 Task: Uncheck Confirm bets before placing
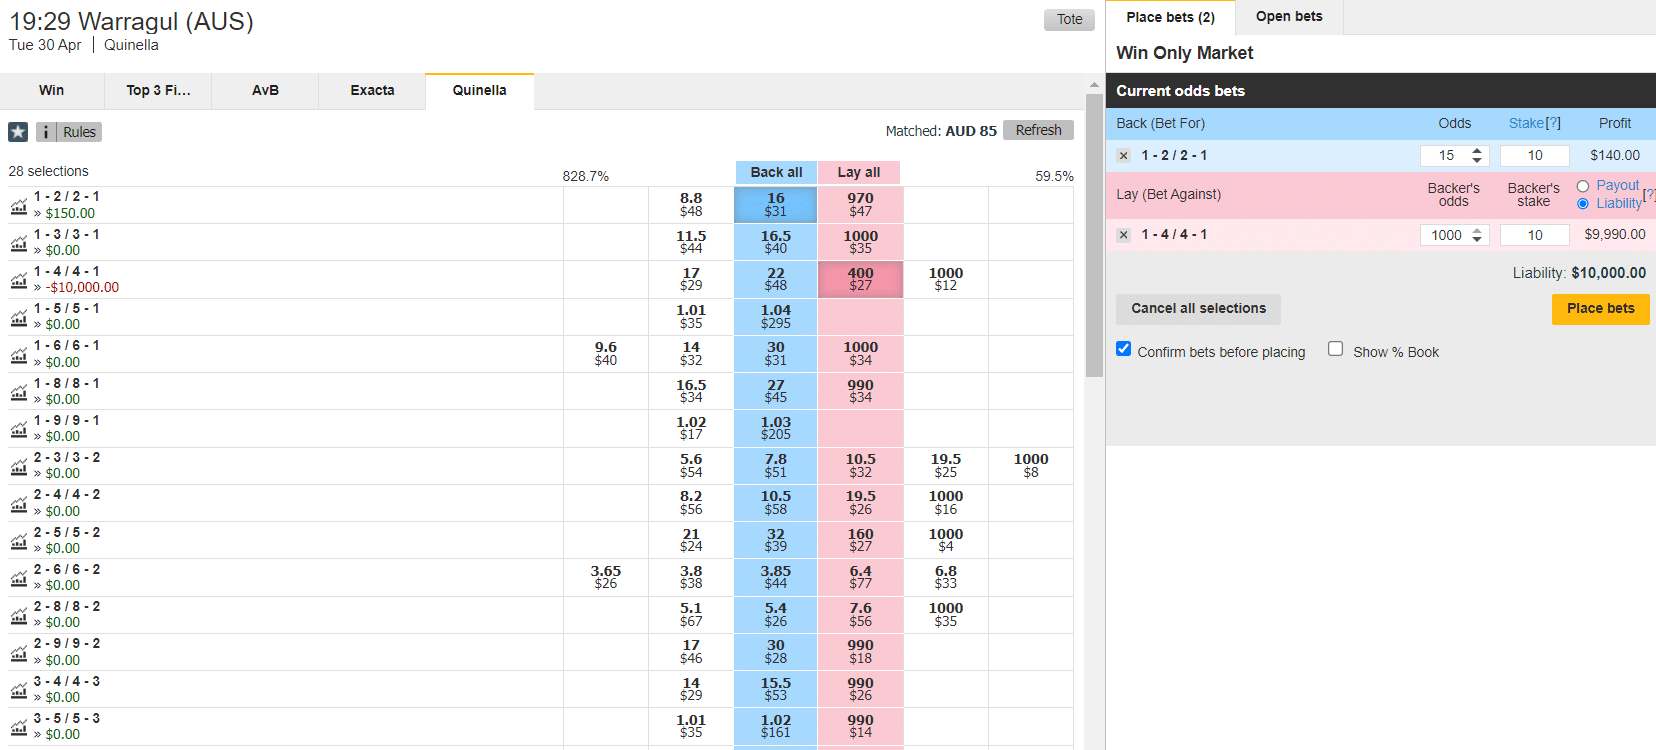[x=1123, y=349]
